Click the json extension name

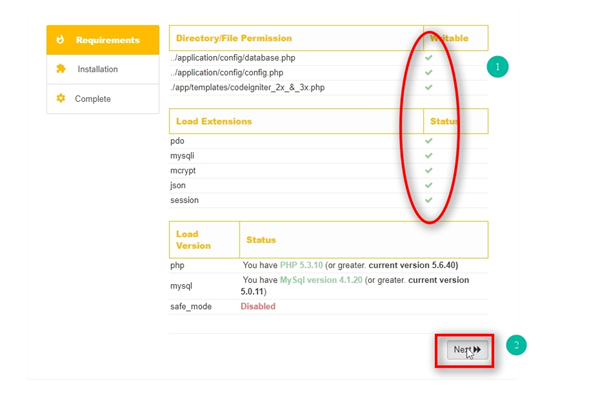[178, 186]
